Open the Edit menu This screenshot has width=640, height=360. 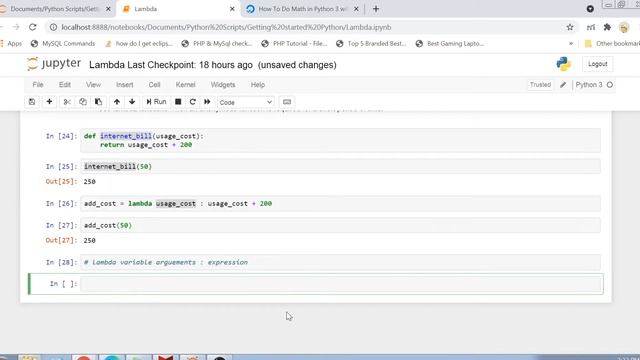coord(64,84)
